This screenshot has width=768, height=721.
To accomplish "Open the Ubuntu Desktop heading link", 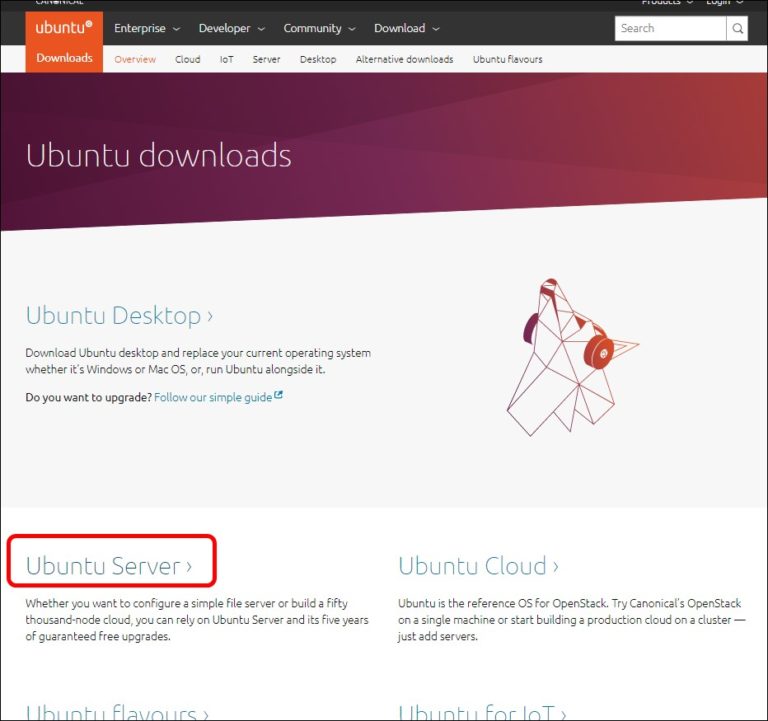I will pyautogui.click(x=119, y=316).
